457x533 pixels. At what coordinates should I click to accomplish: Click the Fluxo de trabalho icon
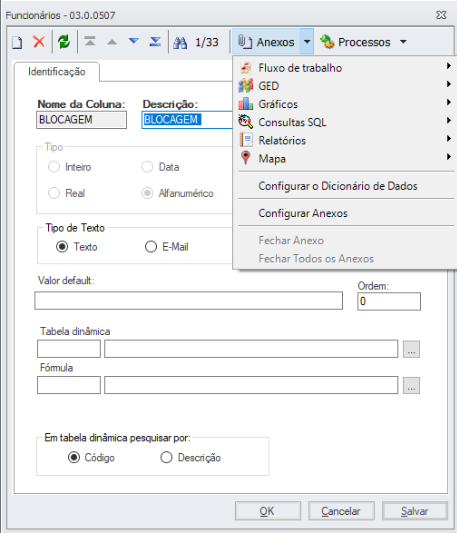click(x=246, y=68)
